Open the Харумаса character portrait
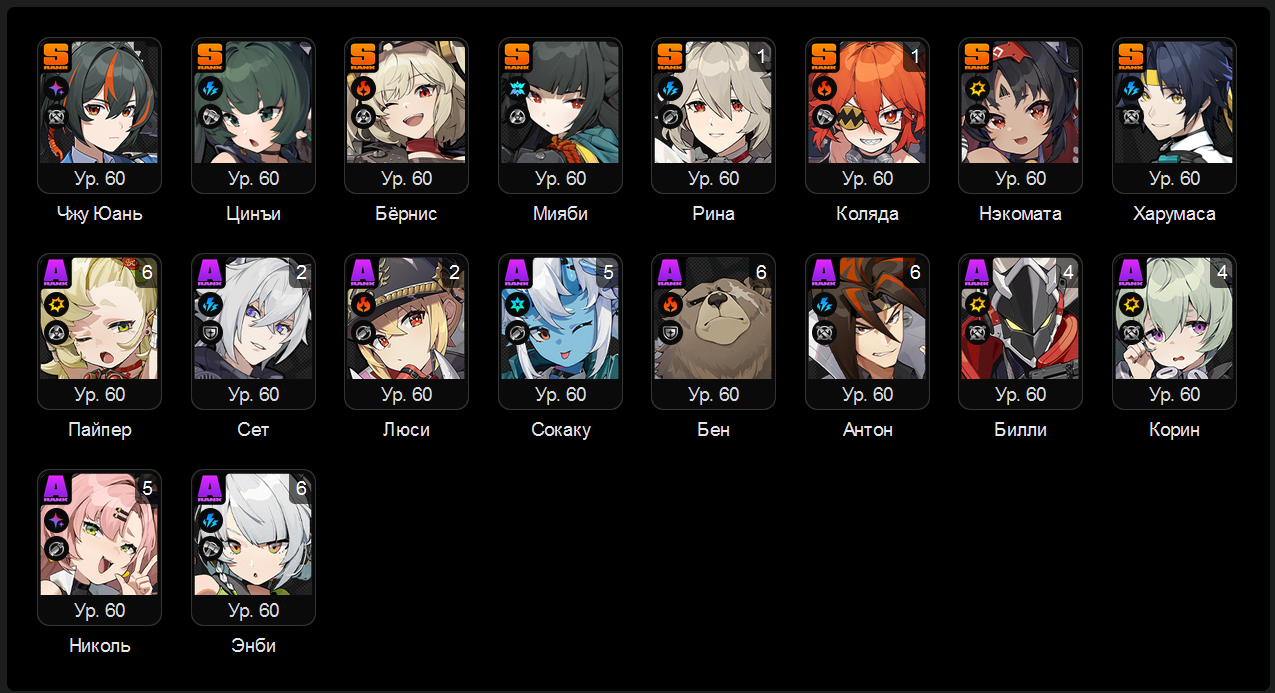Viewport: 1275px width, 693px height. point(1175,102)
